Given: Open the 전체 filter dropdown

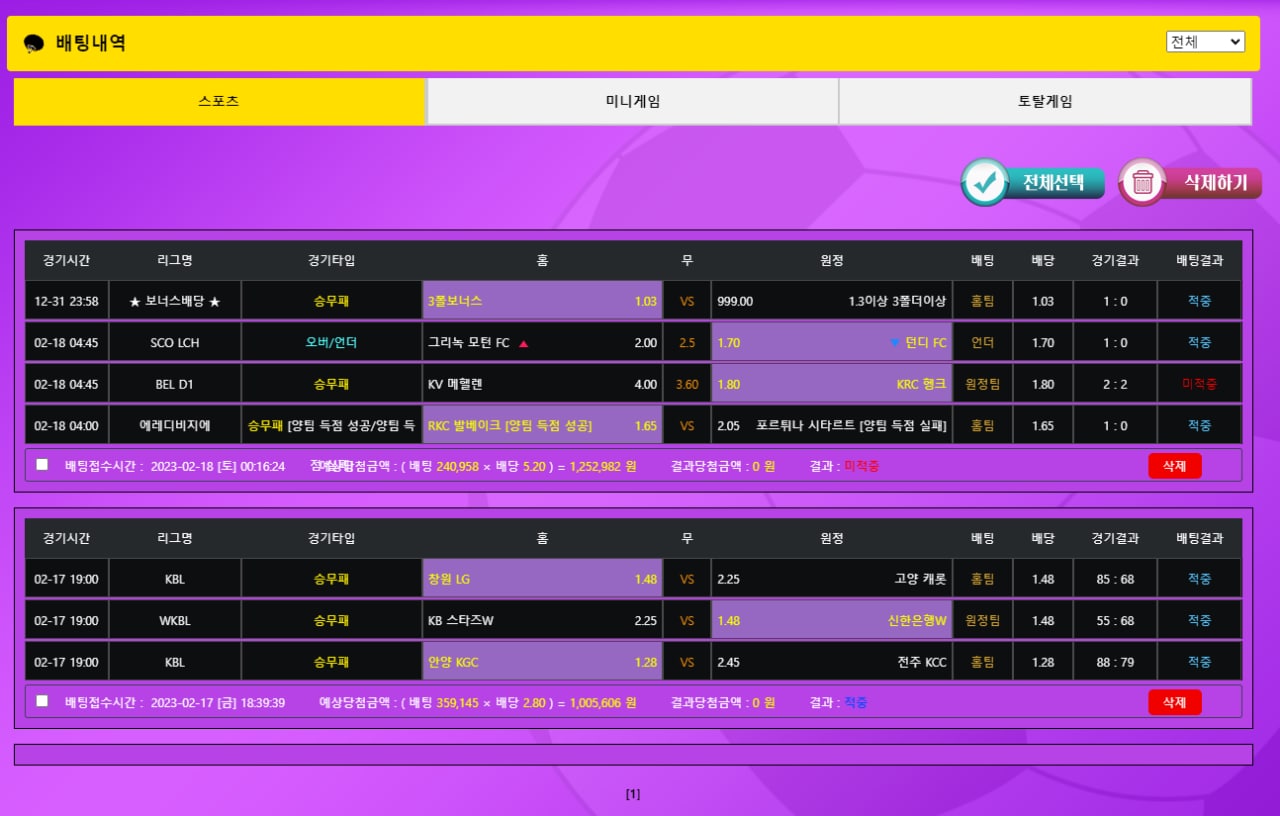Looking at the screenshot, I should pyautogui.click(x=1205, y=42).
